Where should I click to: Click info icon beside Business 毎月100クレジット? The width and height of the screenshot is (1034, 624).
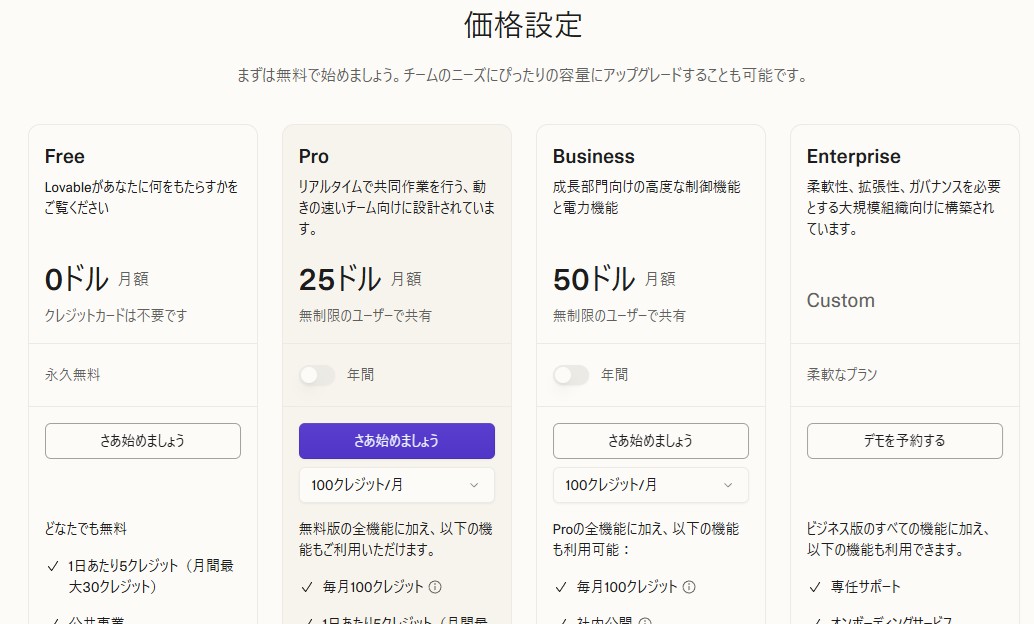[x=689, y=587]
